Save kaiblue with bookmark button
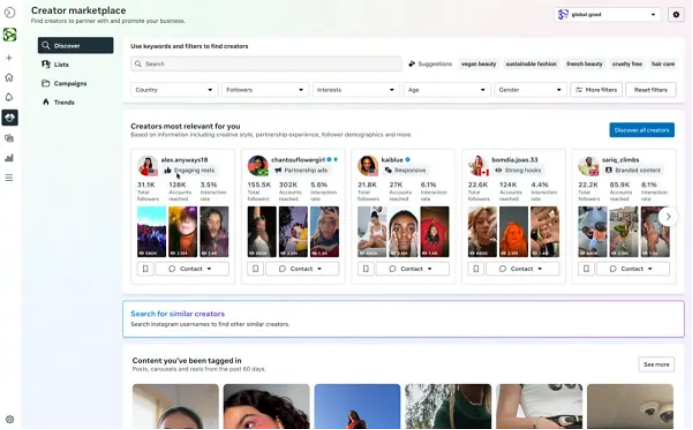 click(366, 269)
